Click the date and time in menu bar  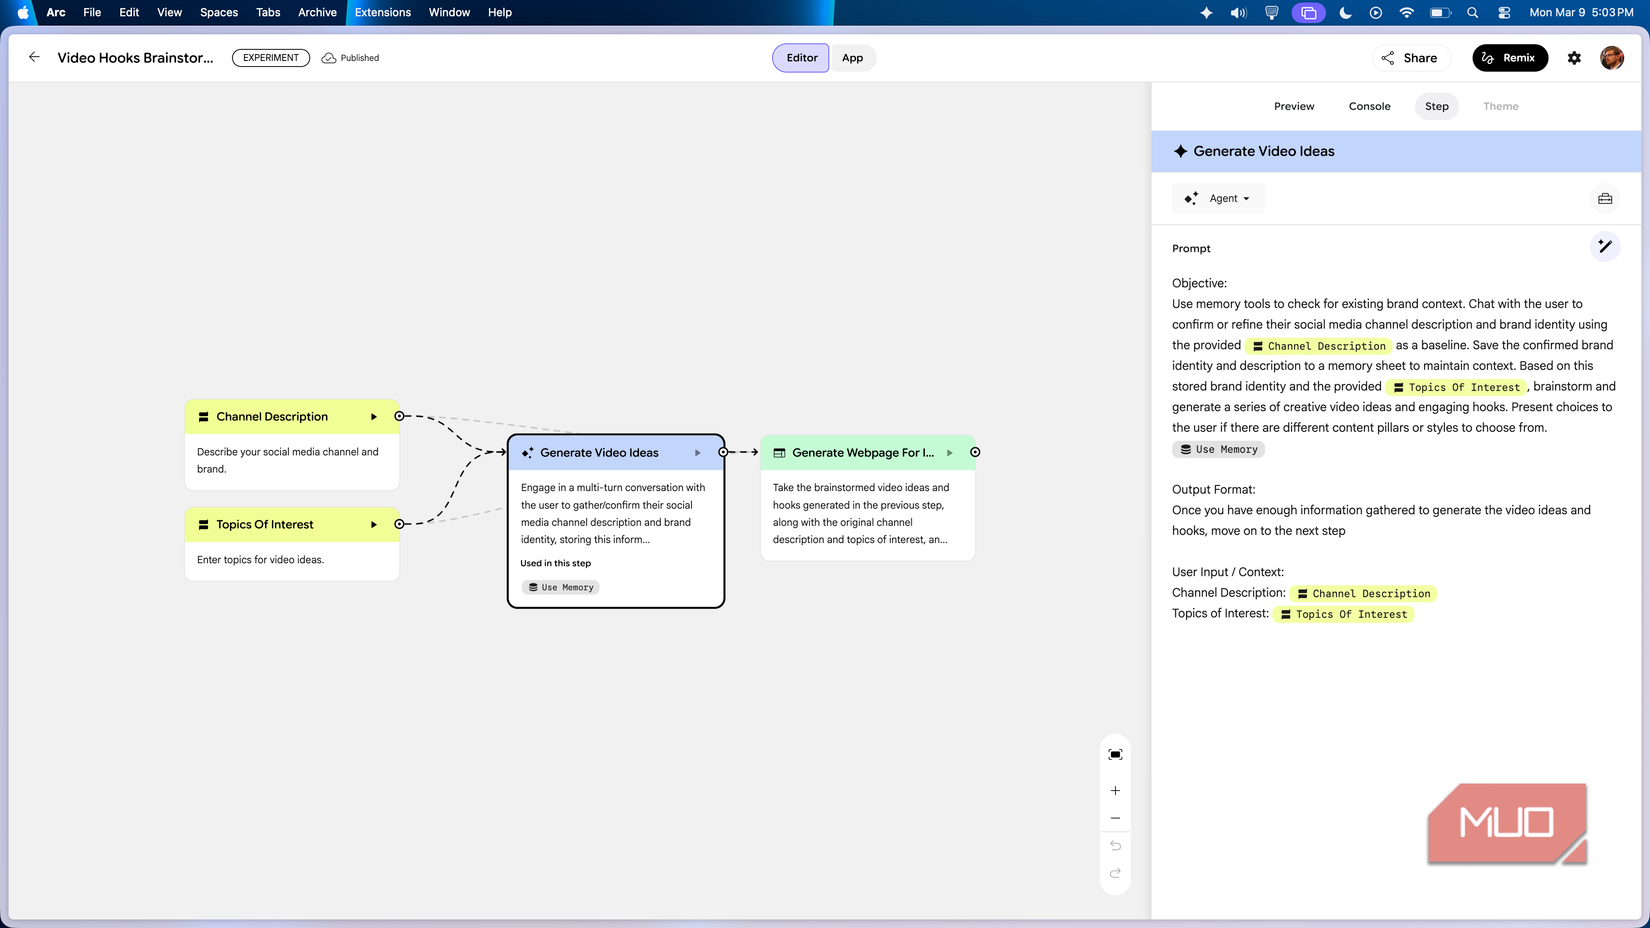click(1581, 12)
